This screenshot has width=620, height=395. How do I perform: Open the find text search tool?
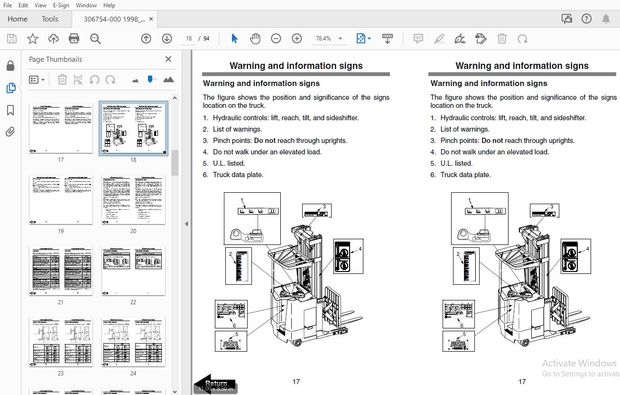(95, 39)
